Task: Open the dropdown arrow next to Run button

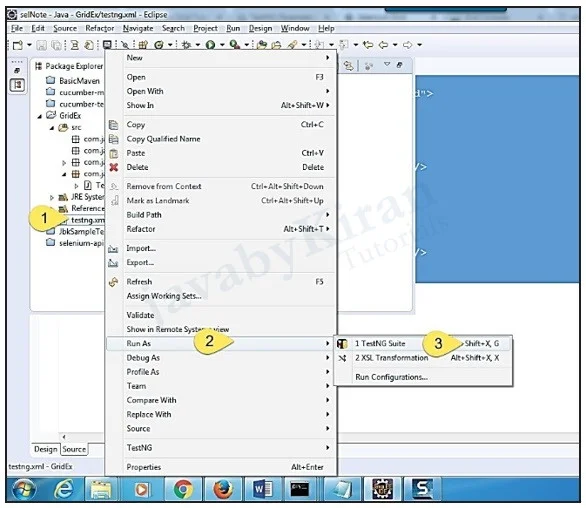Action: click(x=222, y=45)
